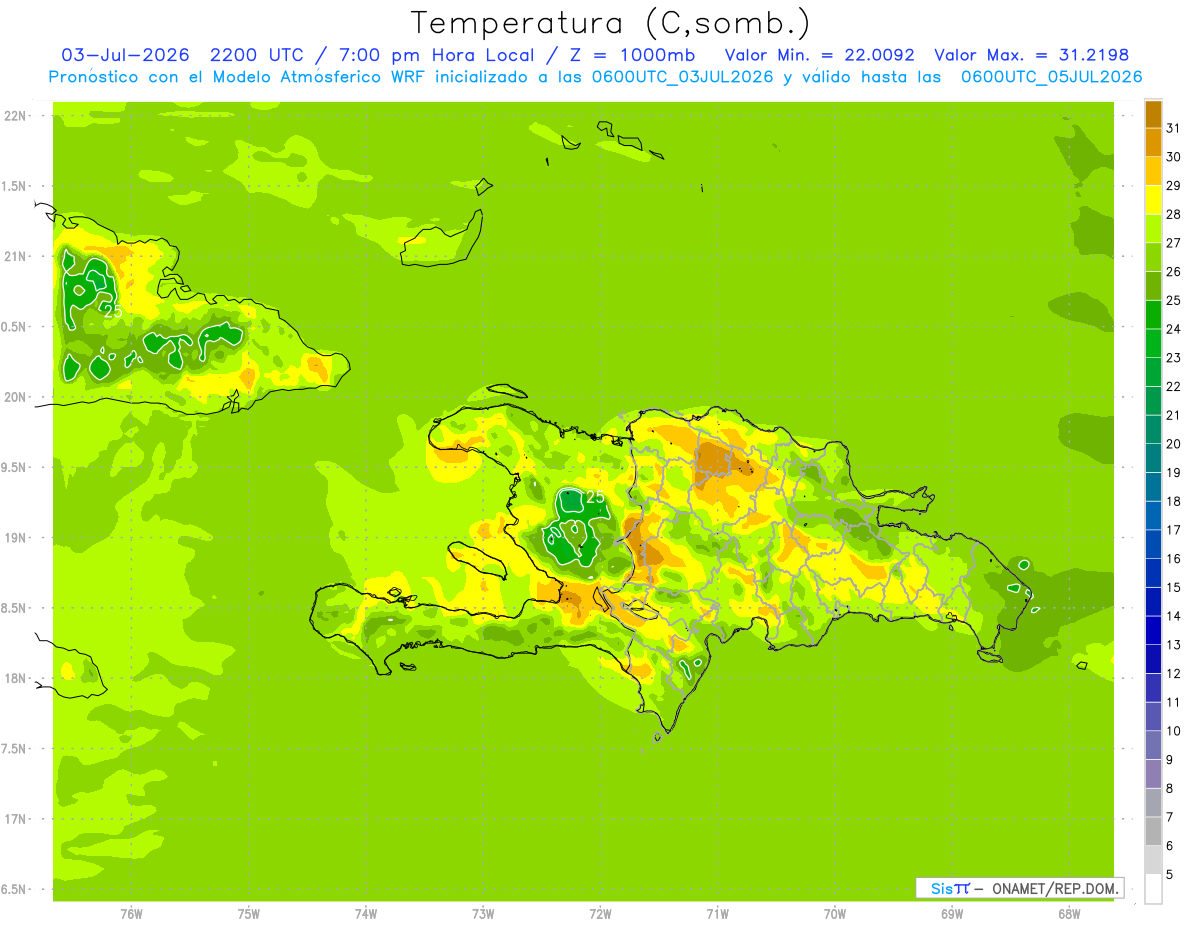
Task: Click the '22N' latitude label
Action: coord(14,116)
